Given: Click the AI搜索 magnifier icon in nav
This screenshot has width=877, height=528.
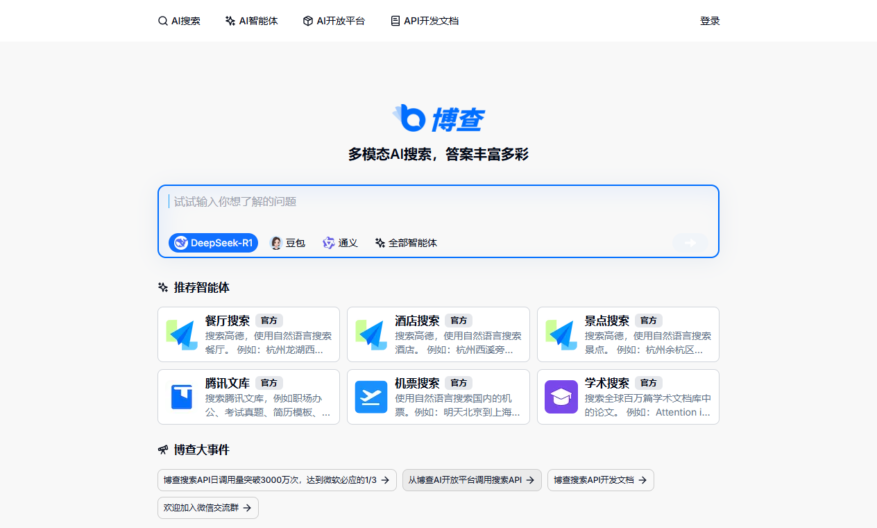Looking at the screenshot, I should pos(163,21).
